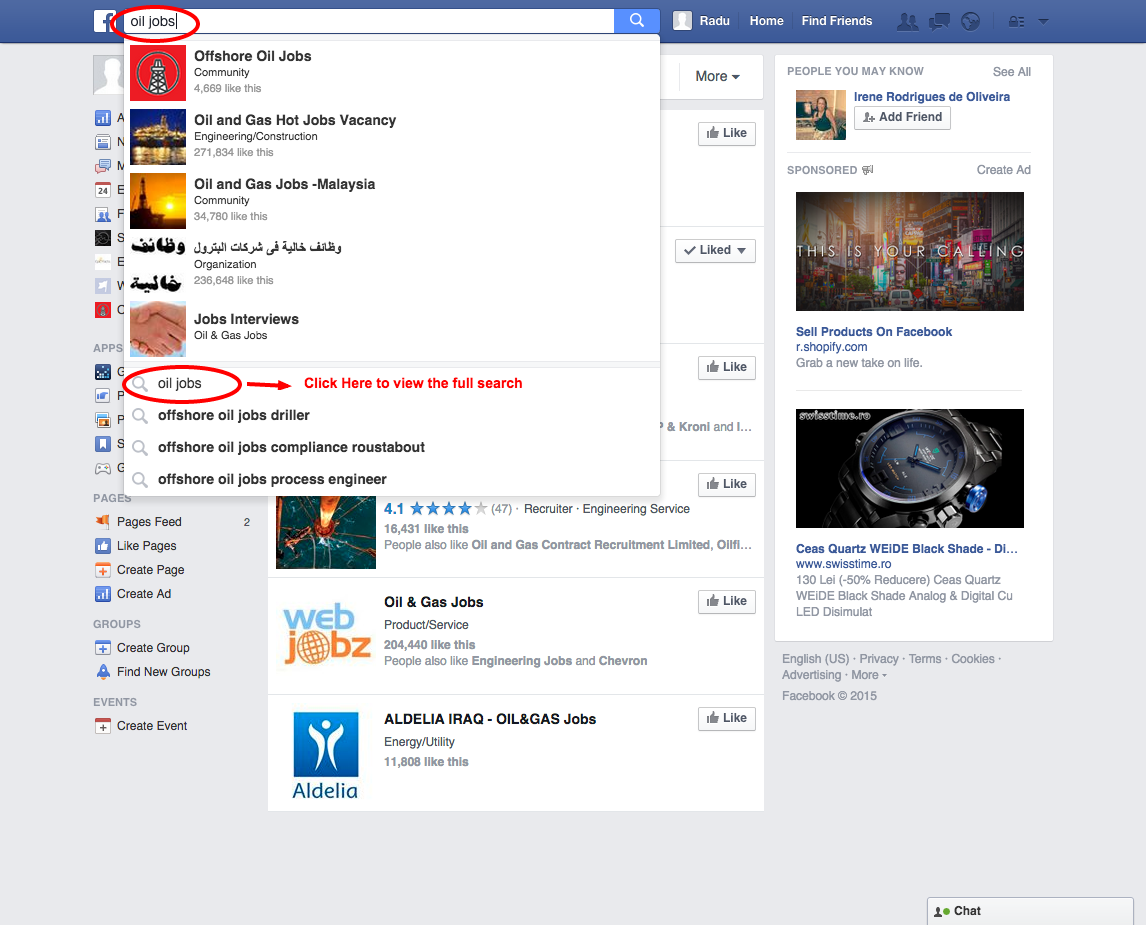Open Create Event in sidebar
The height and width of the screenshot is (925, 1146).
click(152, 726)
